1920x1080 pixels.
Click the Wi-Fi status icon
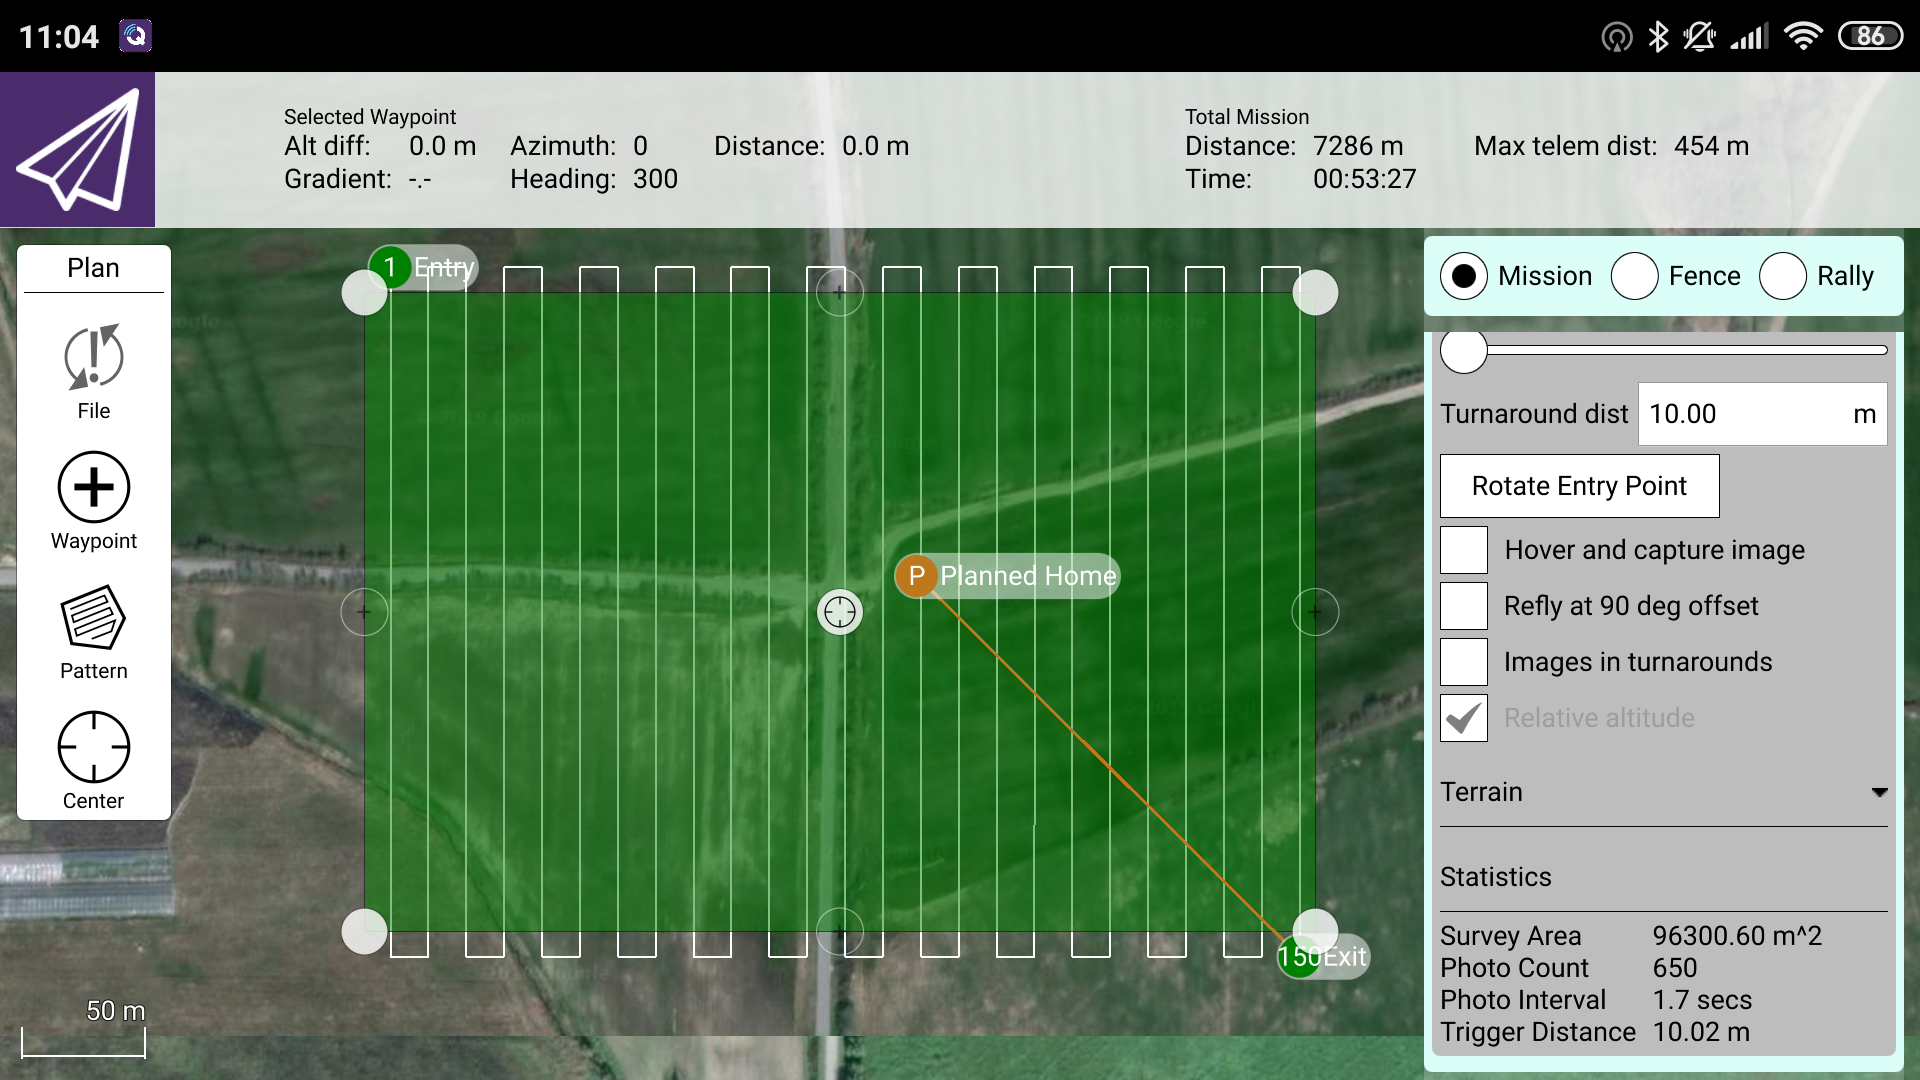1803,36
